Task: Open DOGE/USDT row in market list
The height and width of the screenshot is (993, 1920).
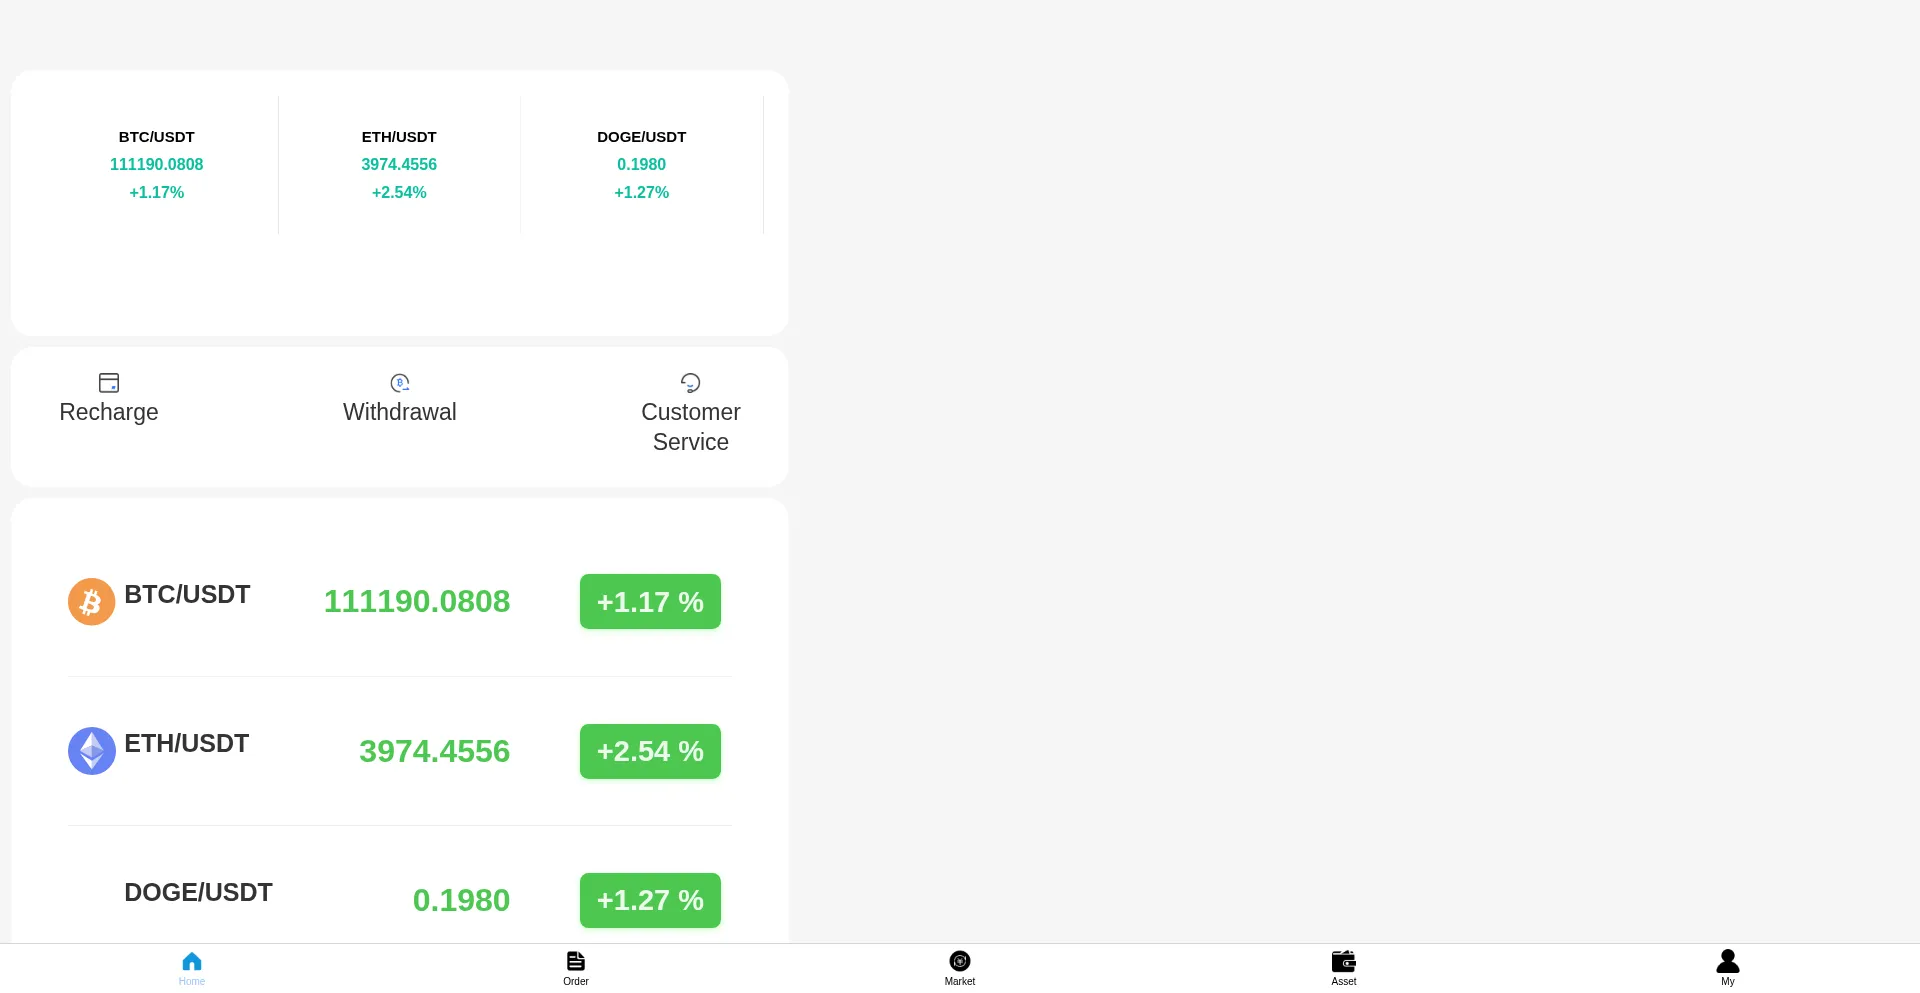Action: point(198,893)
